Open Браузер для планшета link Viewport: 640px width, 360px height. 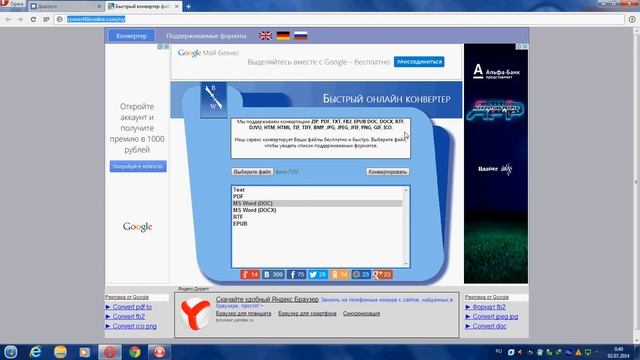(x=243, y=313)
